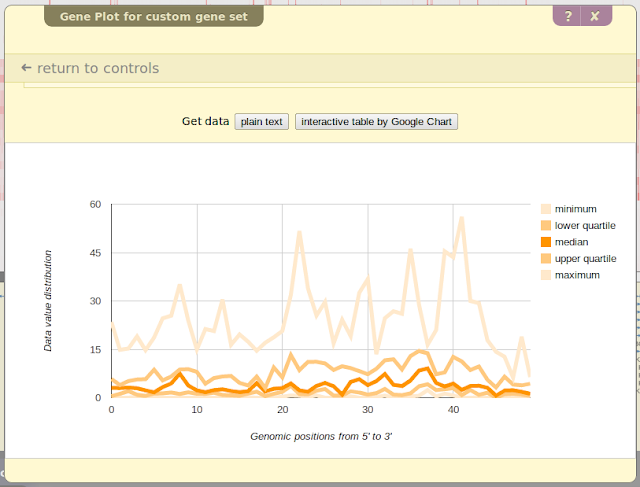Click the lower quartile legend label

click(x=585, y=225)
